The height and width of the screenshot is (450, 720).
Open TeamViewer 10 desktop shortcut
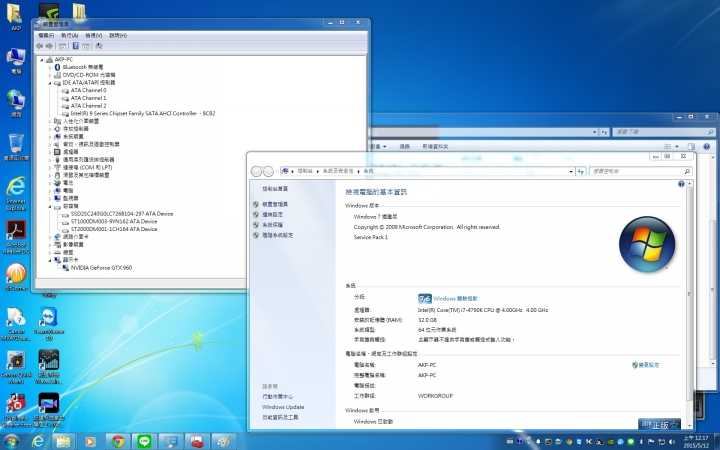click(x=49, y=324)
